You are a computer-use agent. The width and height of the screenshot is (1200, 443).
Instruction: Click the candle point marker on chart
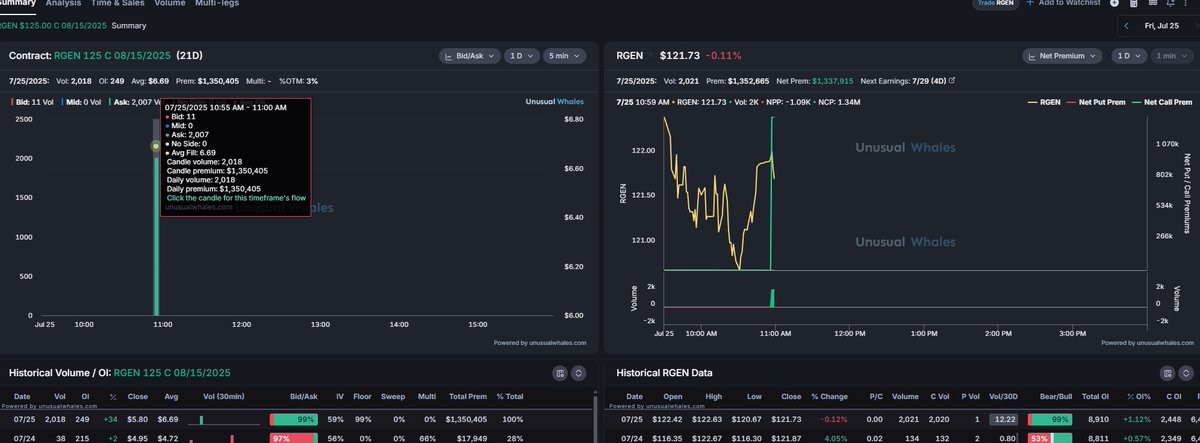pyautogui.click(x=156, y=146)
